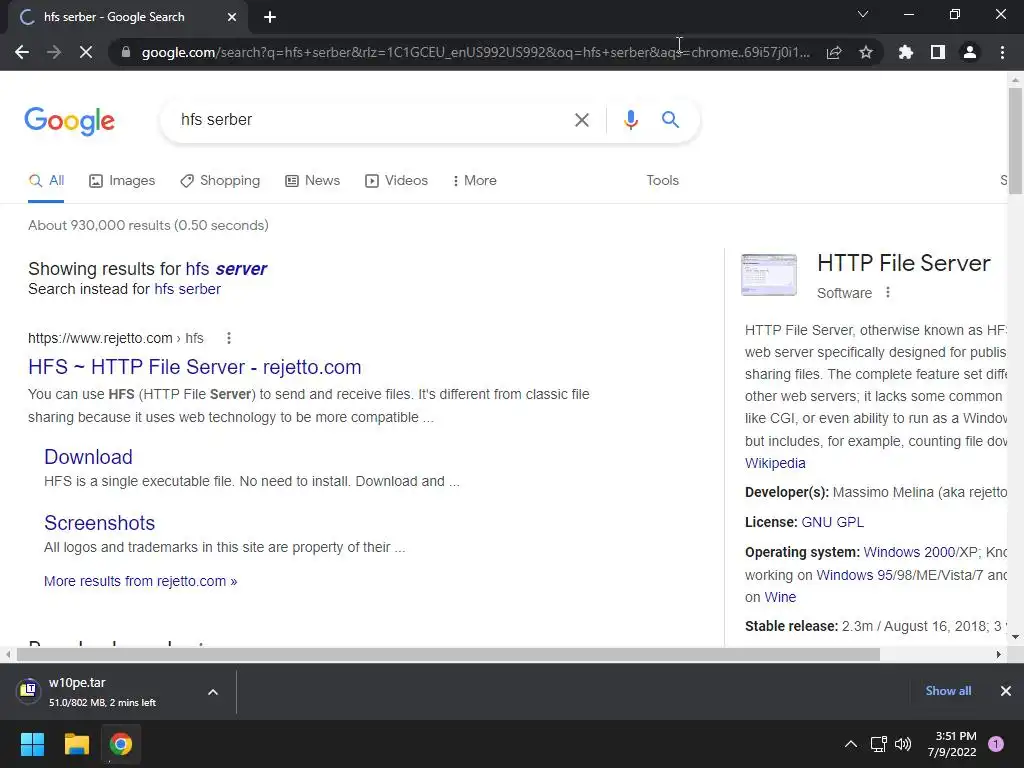
Task: Close the downloads bar
Action: [x=1006, y=691]
